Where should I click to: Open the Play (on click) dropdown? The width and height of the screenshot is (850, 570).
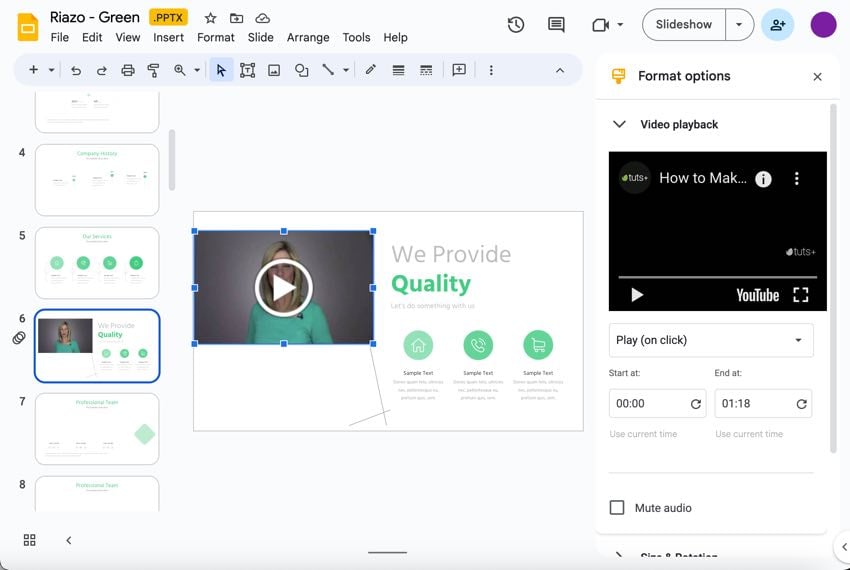[710, 340]
